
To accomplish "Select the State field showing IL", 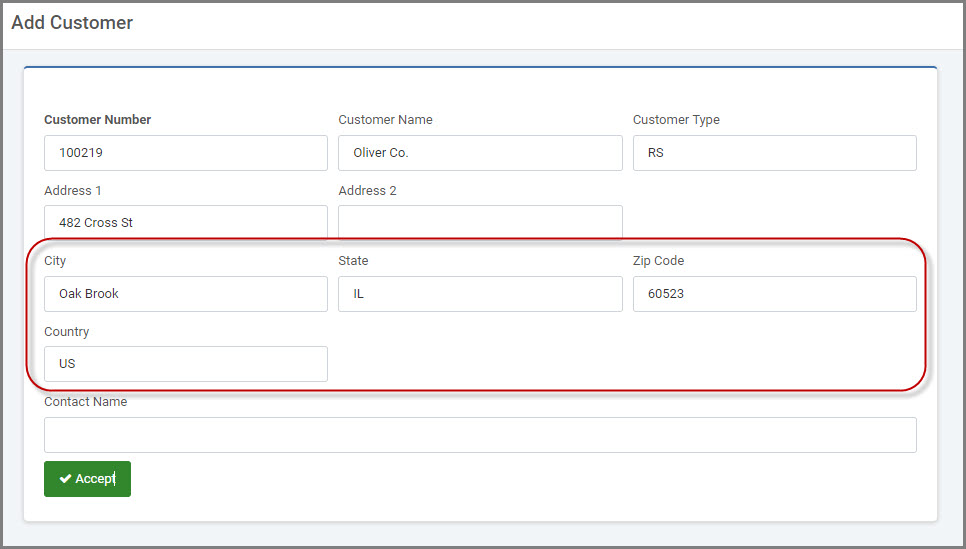I will (480, 294).
